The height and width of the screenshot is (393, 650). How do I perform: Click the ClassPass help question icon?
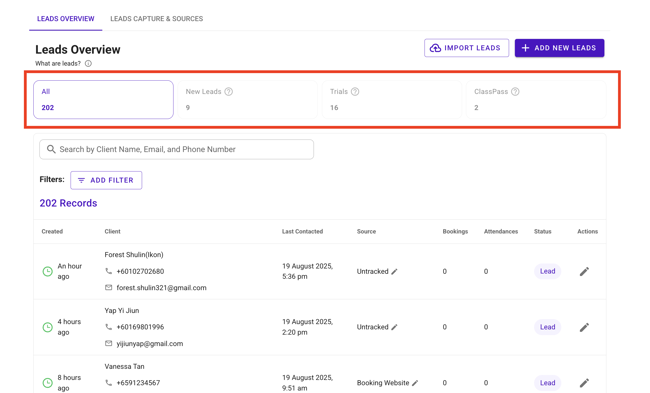(x=515, y=92)
